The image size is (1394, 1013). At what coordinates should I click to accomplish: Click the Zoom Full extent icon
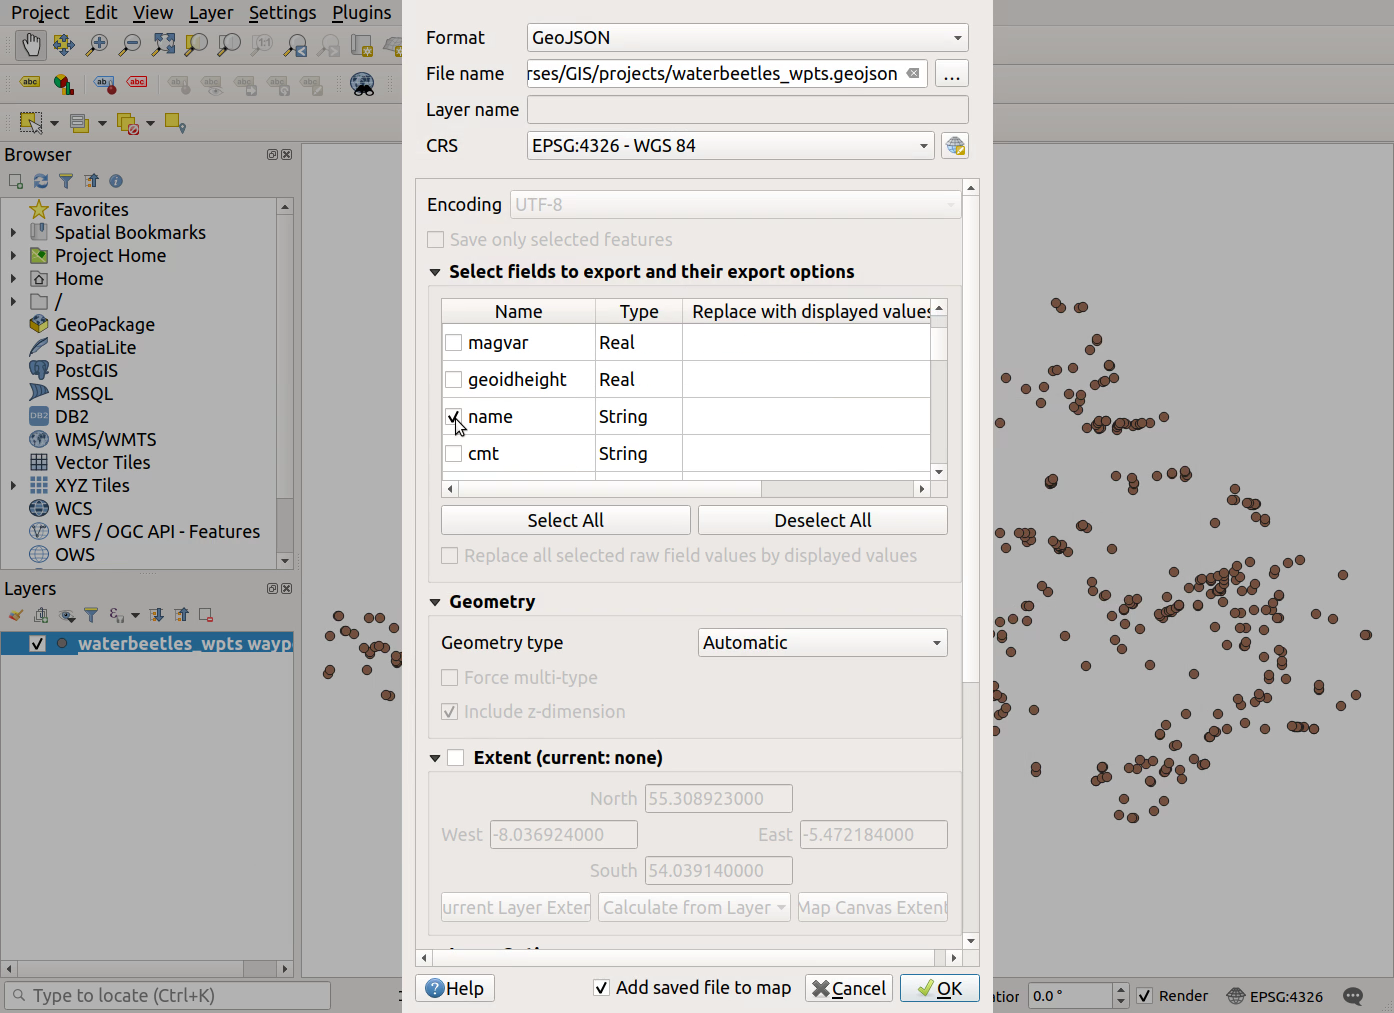(163, 45)
